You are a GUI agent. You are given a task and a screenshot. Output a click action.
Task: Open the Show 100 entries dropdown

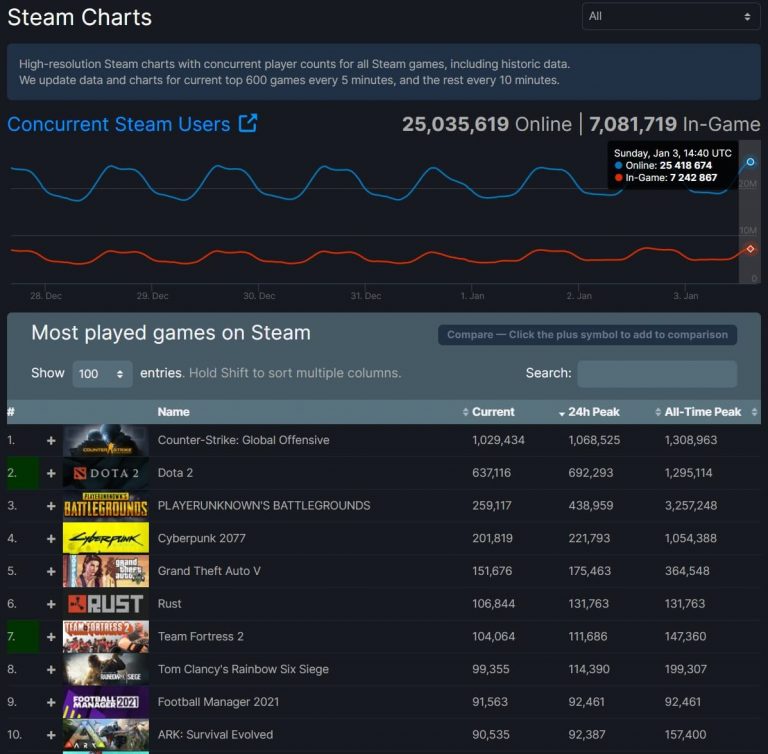102,374
